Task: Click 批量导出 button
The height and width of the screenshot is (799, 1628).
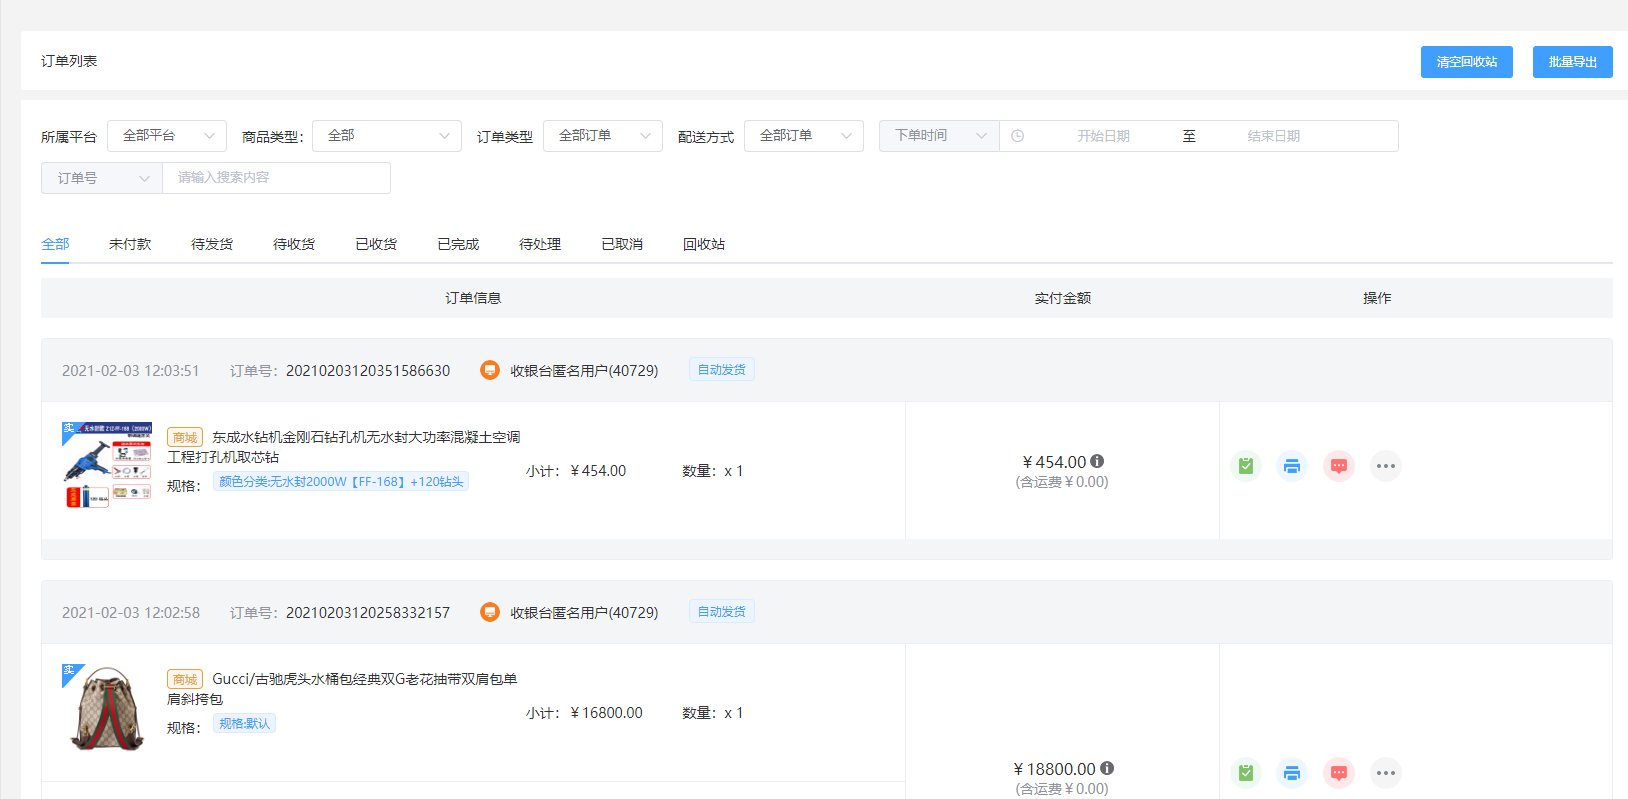Action: point(1573,62)
